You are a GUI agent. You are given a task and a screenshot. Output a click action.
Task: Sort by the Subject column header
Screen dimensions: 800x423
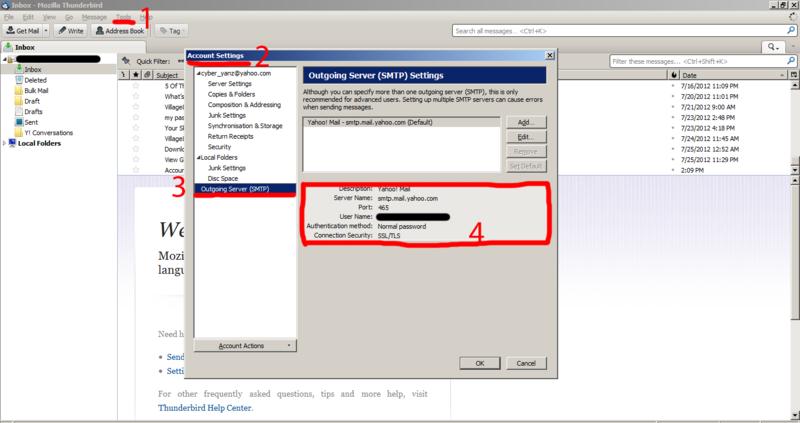[x=167, y=75]
